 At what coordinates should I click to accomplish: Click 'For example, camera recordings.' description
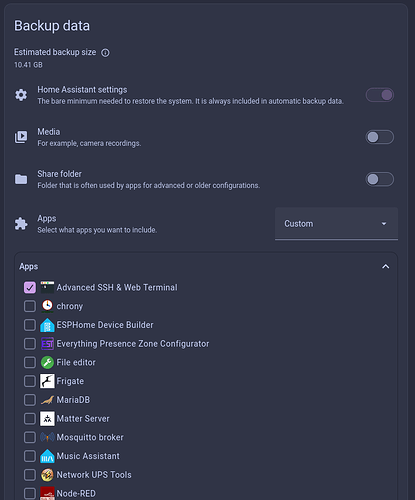click(89, 143)
